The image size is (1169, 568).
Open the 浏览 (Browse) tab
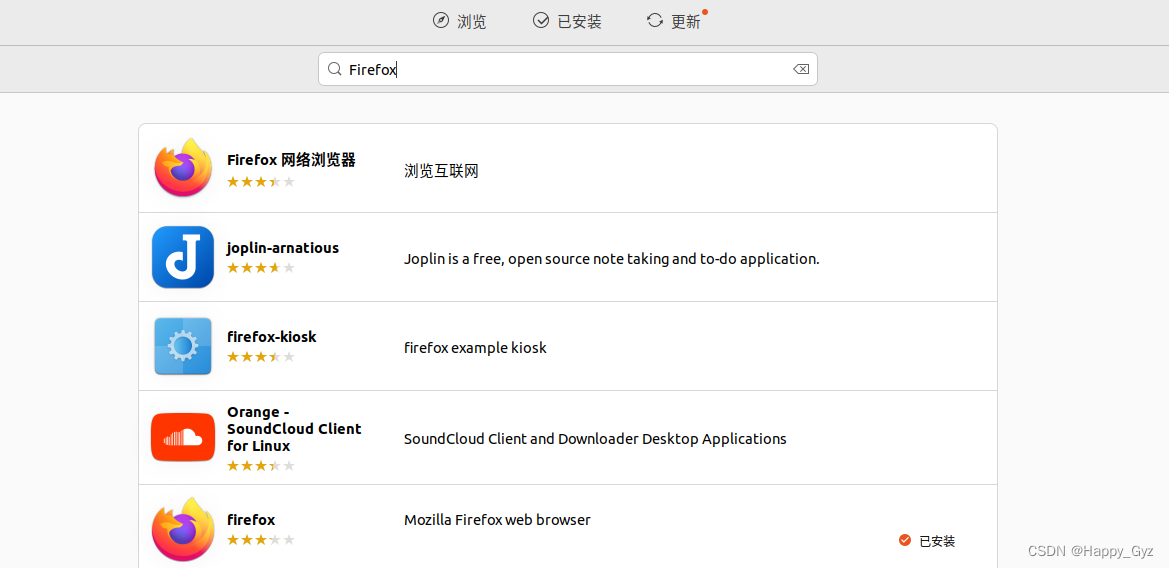(x=459, y=21)
